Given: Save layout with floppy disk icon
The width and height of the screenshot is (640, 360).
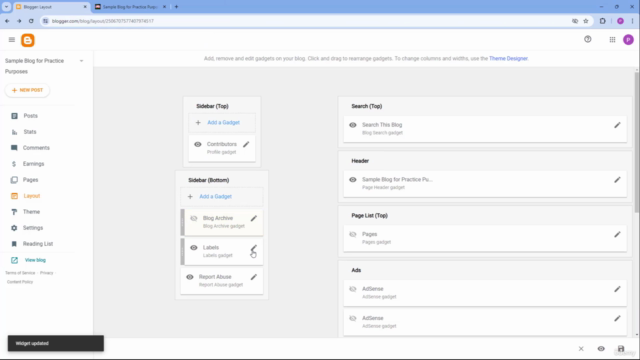Looking at the screenshot, I should (x=621, y=349).
